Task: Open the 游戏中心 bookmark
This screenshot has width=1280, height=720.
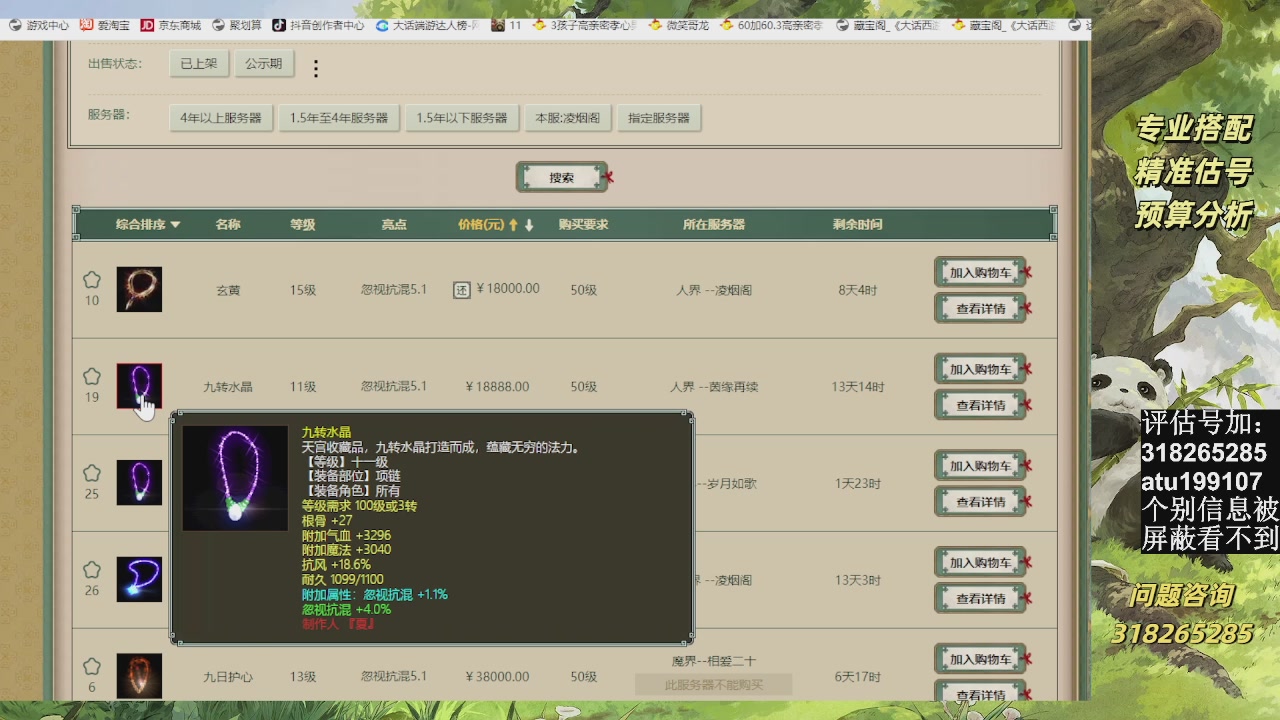Action: 39,25
